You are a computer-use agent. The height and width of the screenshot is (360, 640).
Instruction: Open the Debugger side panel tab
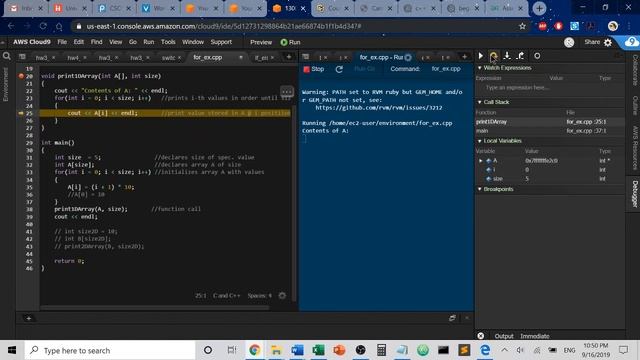635,194
